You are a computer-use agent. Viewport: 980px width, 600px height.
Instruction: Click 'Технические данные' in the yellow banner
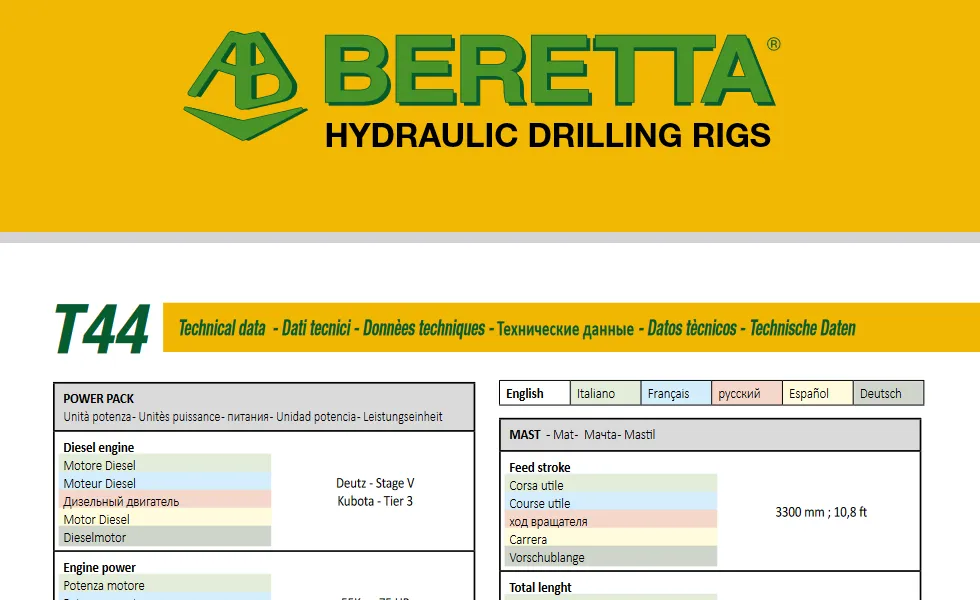point(565,329)
